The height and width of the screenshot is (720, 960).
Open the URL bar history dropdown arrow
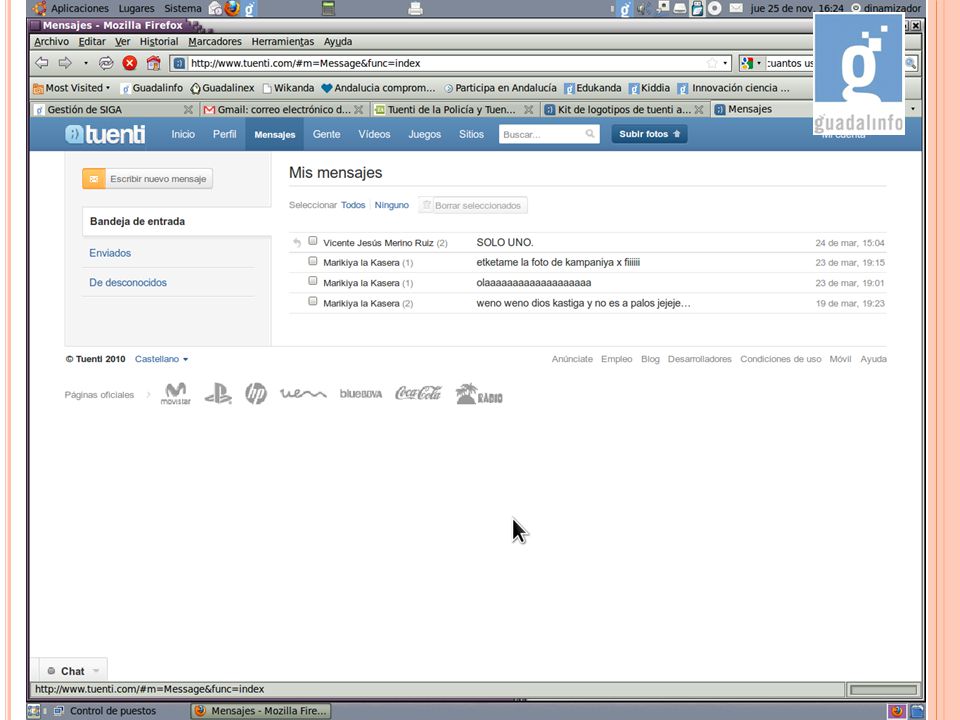726,63
